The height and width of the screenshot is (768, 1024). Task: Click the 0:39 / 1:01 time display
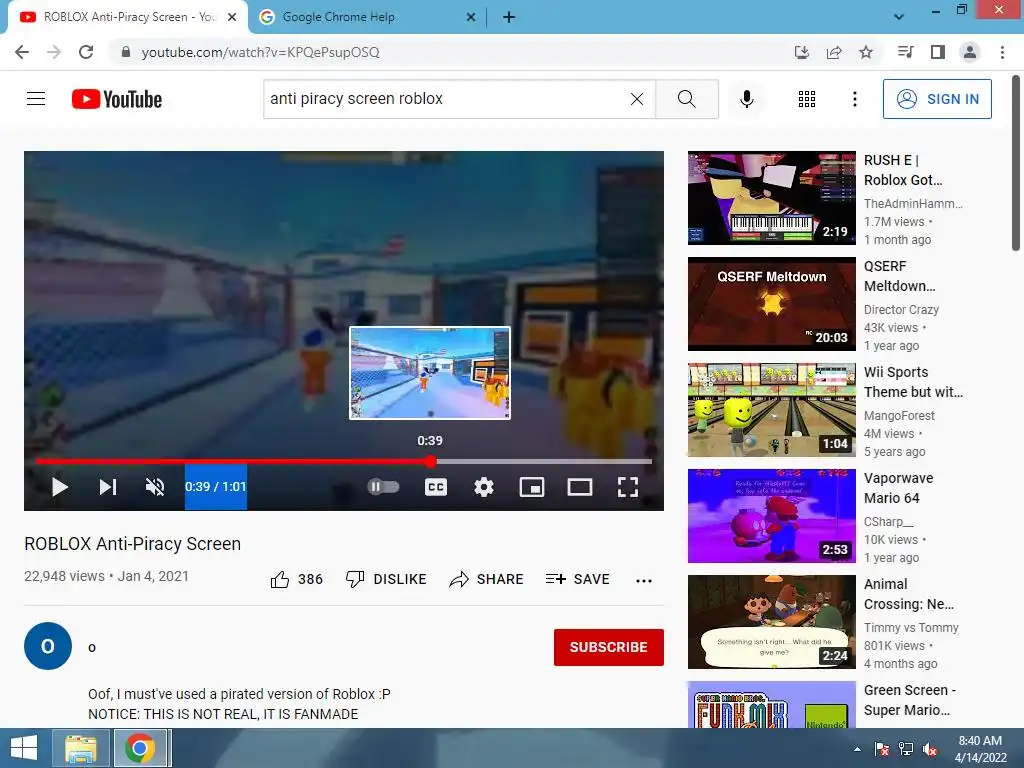(216, 487)
